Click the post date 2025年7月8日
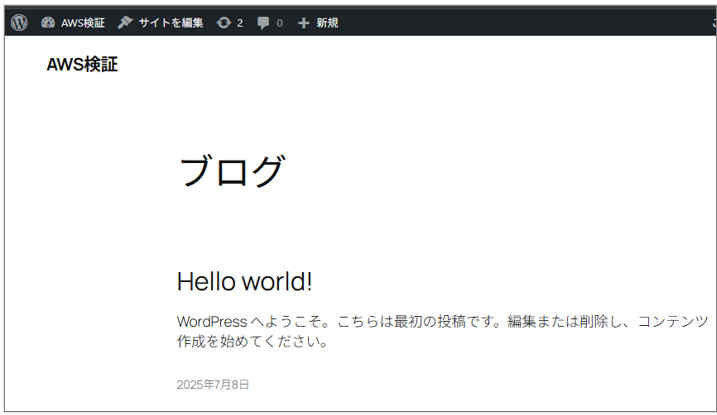The height and width of the screenshot is (415, 717). (213, 385)
